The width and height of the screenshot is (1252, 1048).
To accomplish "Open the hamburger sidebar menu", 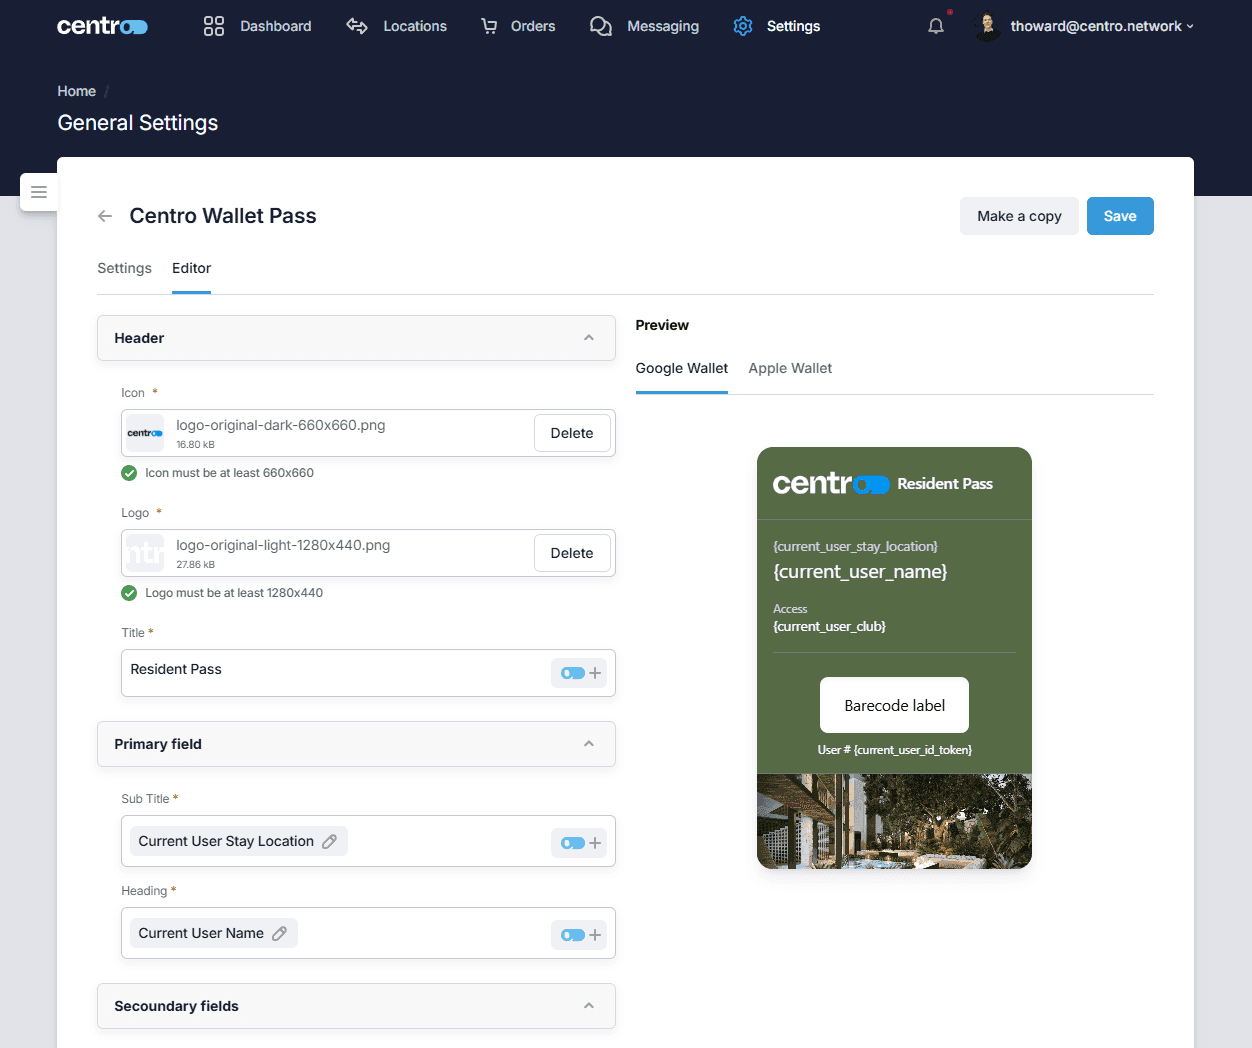I will point(39,192).
